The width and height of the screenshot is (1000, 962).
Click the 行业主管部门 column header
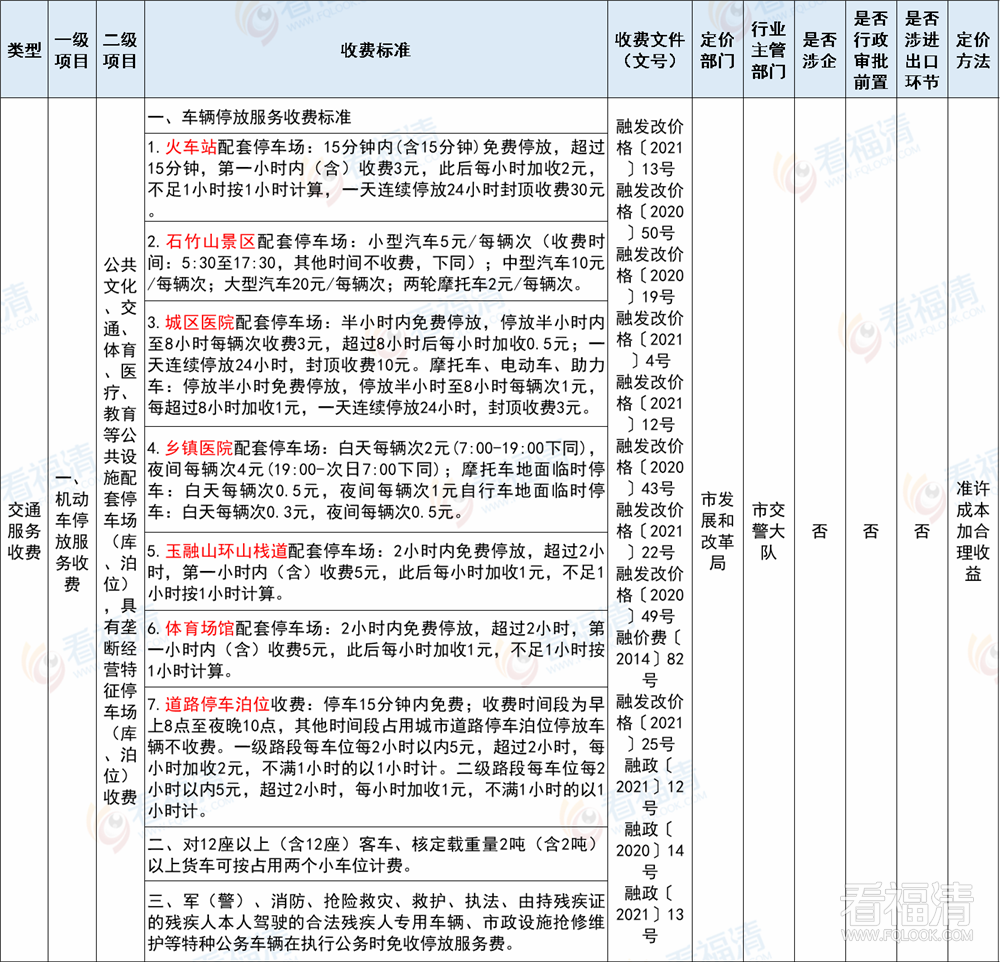tap(768, 50)
